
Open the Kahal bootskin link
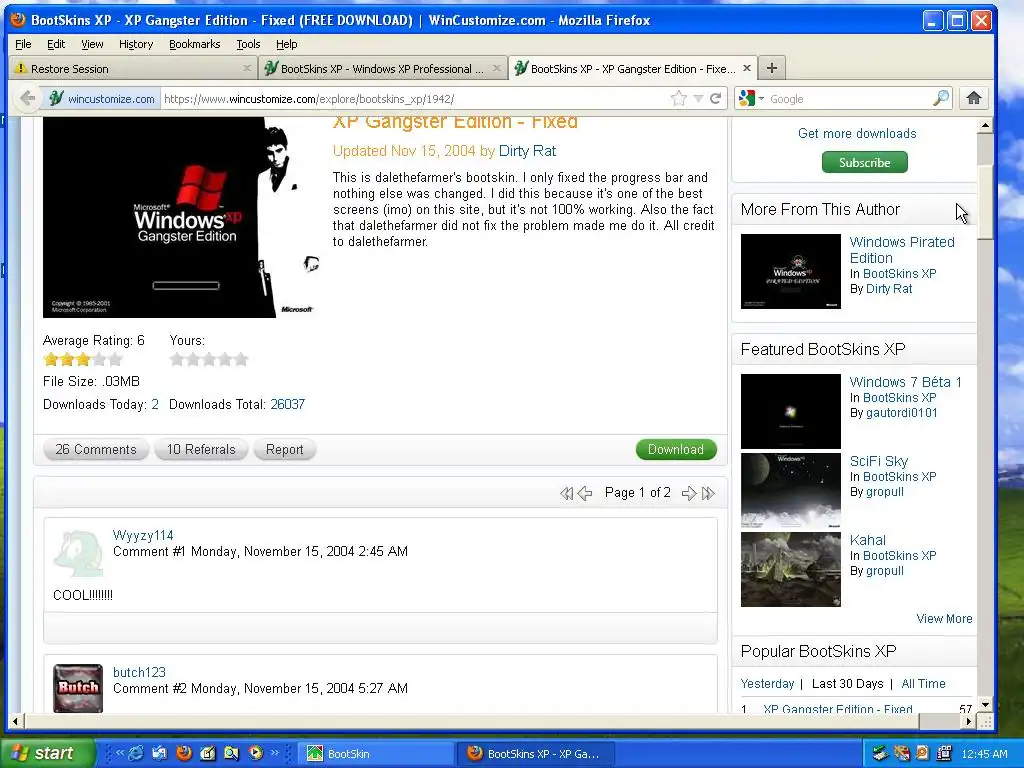pyautogui.click(x=867, y=540)
